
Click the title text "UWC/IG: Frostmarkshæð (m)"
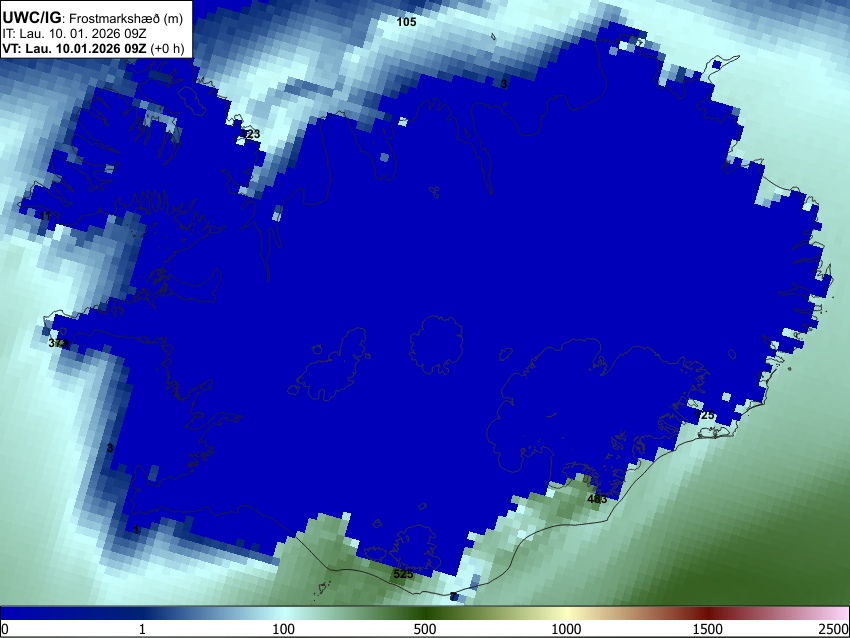click(x=93, y=18)
